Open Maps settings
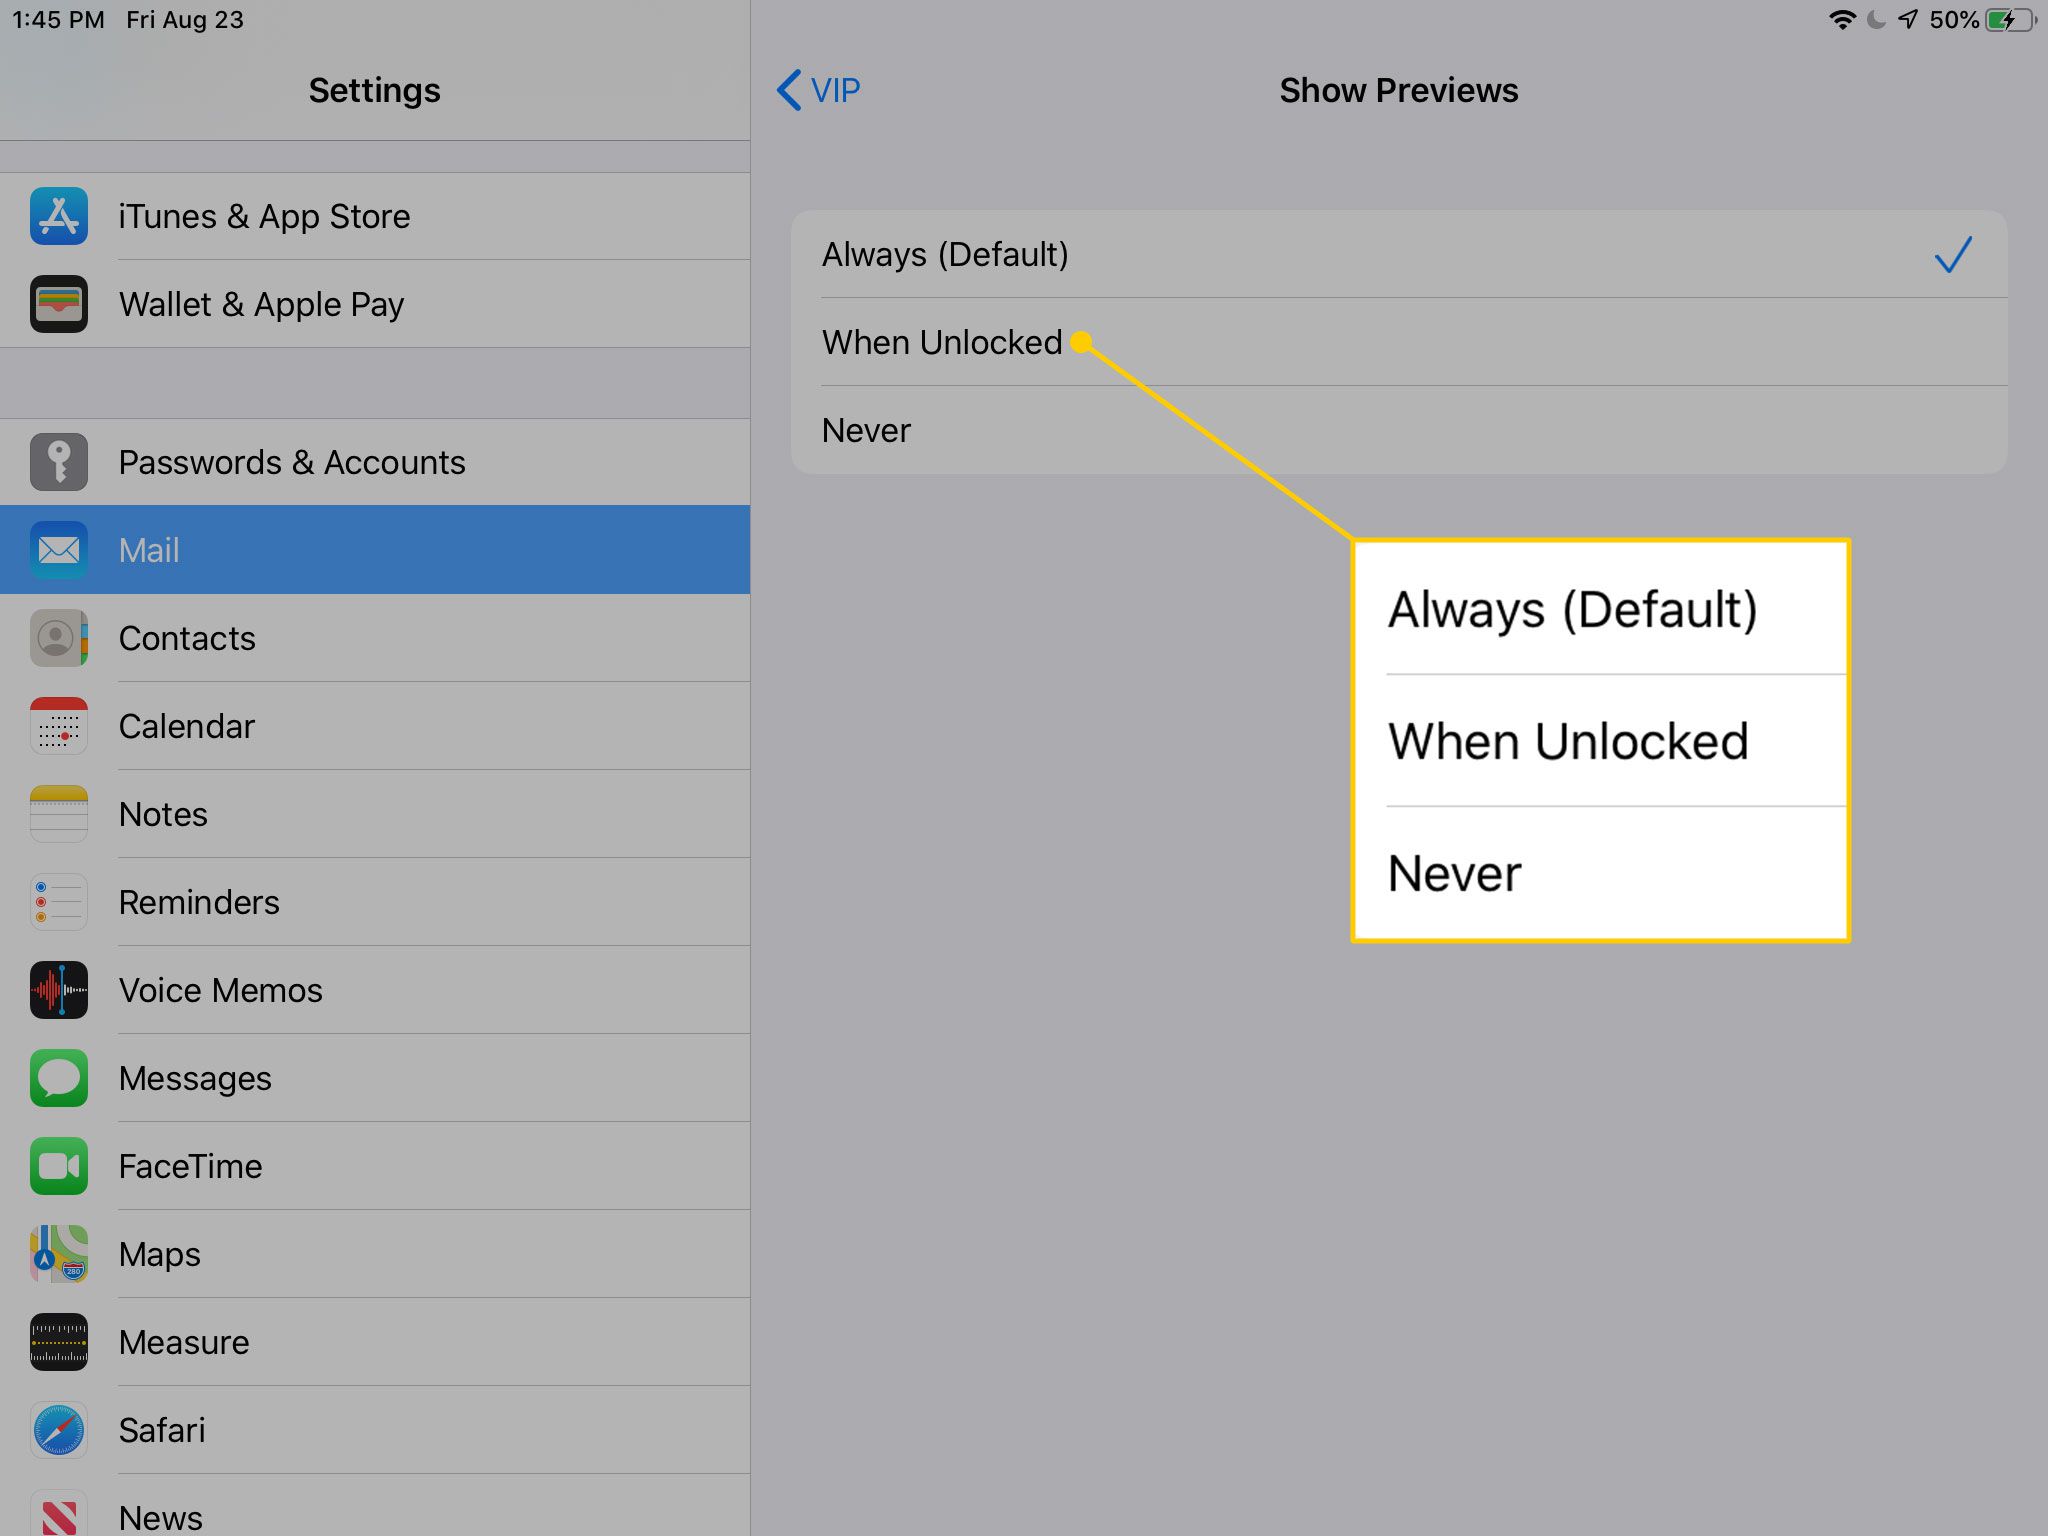Screen dimensions: 2048x1536 [158, 1252]
